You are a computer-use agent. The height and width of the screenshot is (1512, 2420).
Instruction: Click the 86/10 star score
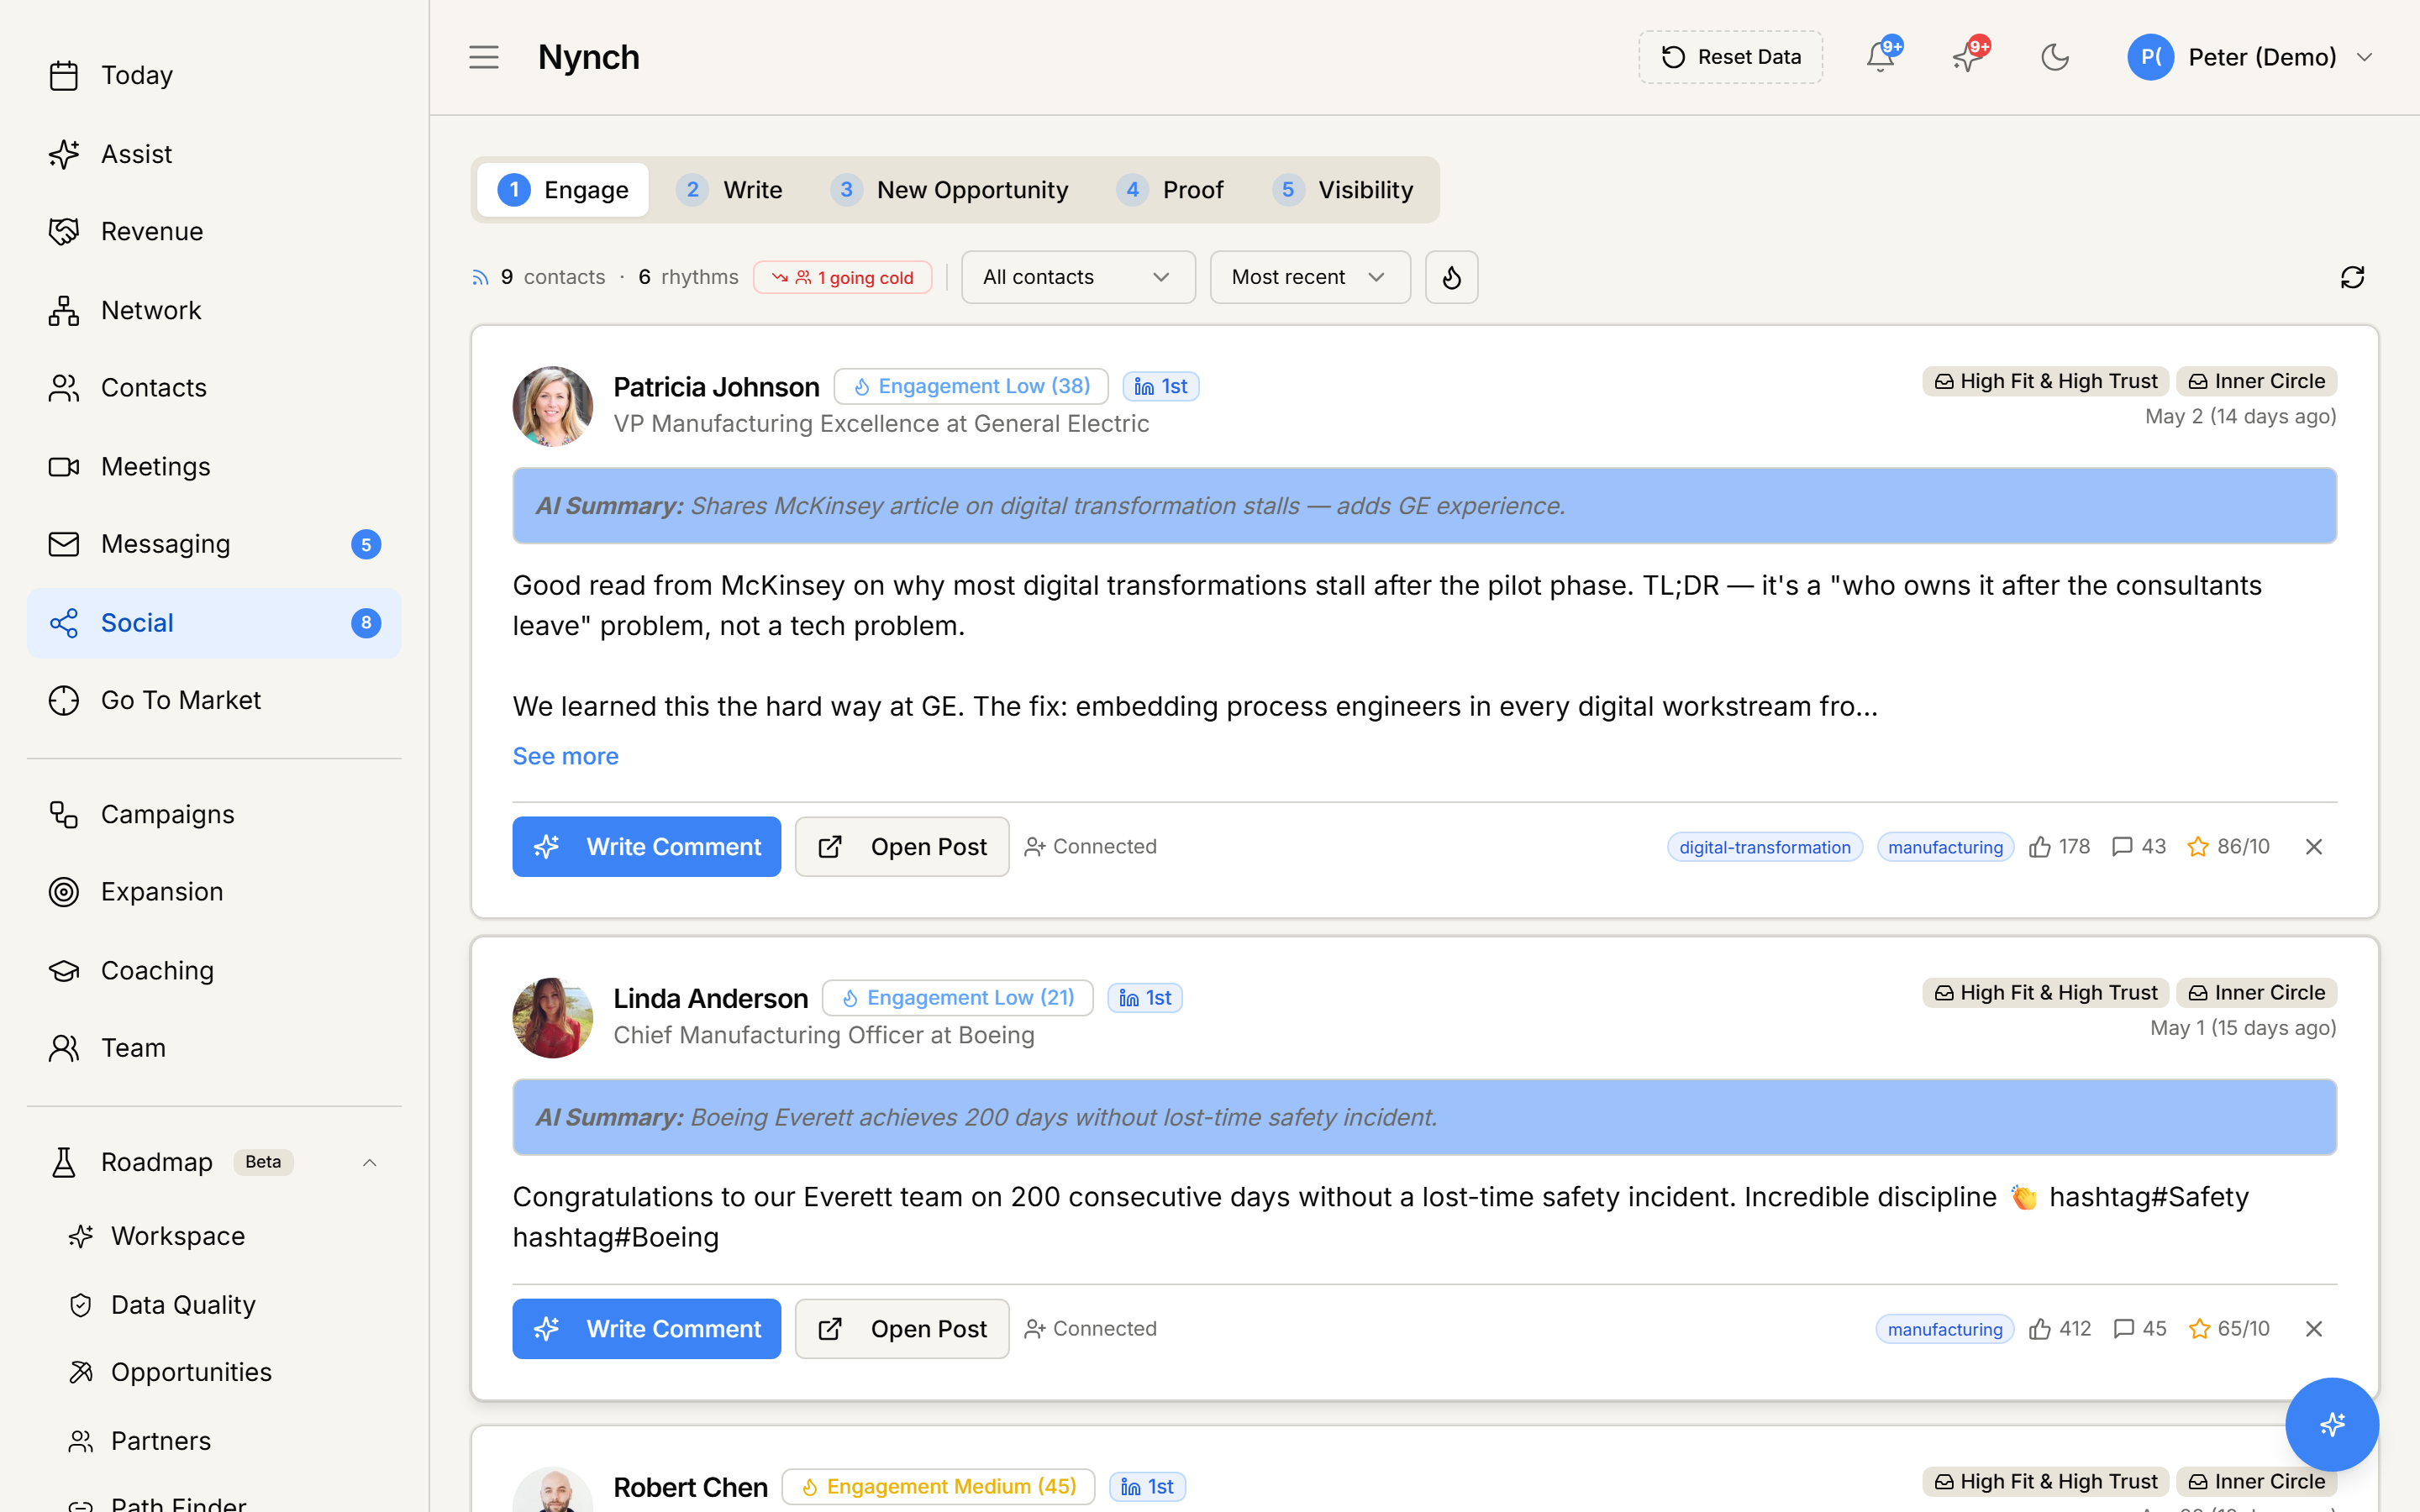pos(2229,847)
